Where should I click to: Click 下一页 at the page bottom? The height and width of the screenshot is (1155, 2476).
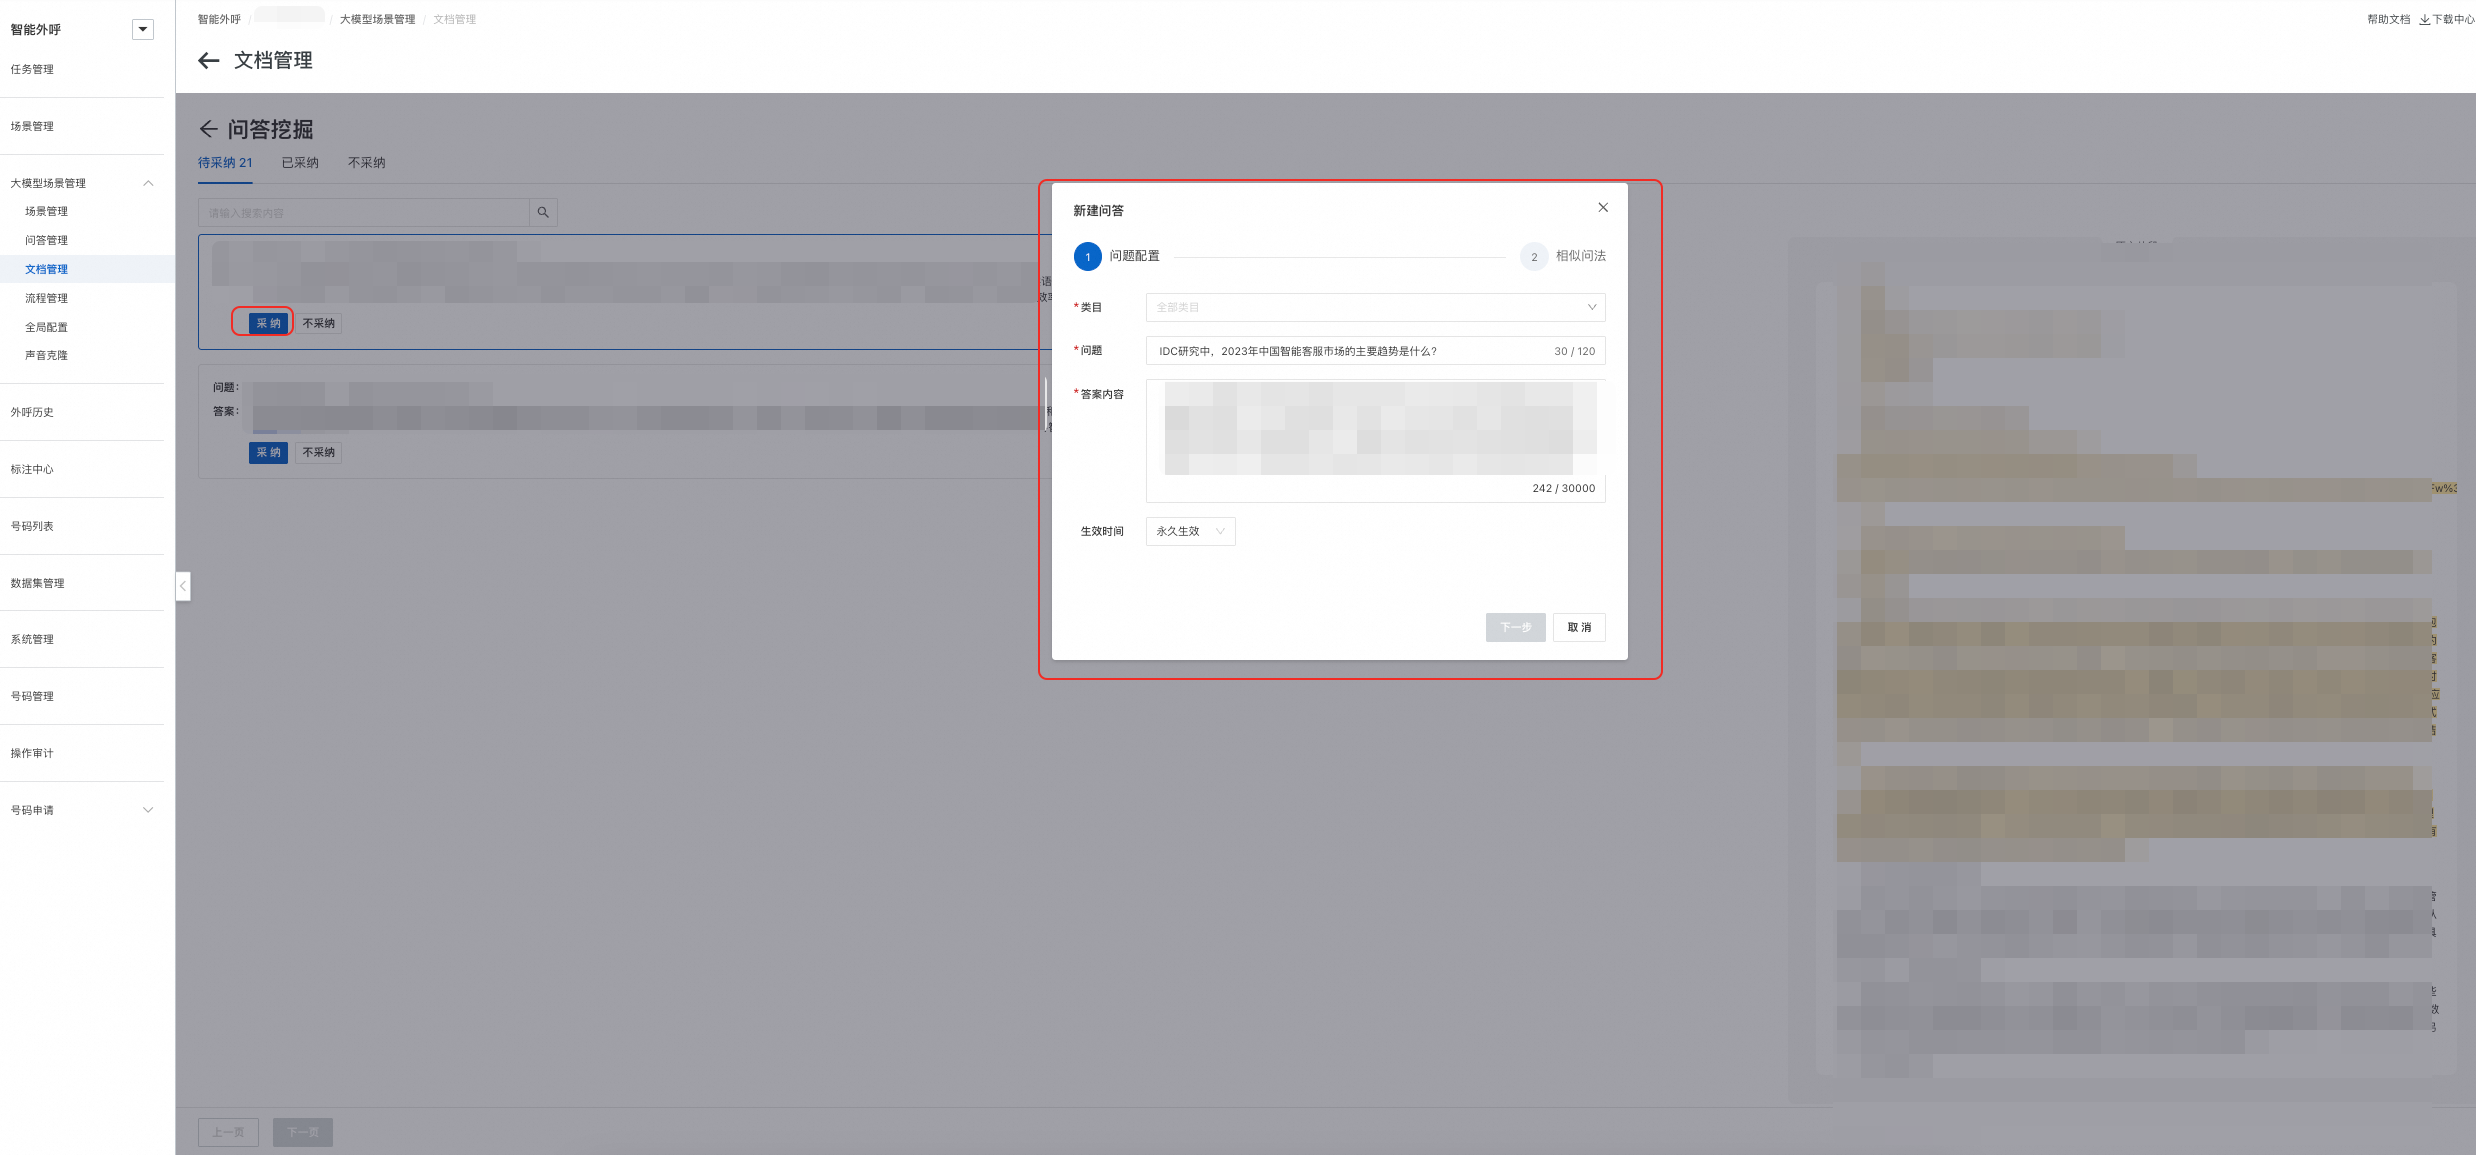[303, 1132]
